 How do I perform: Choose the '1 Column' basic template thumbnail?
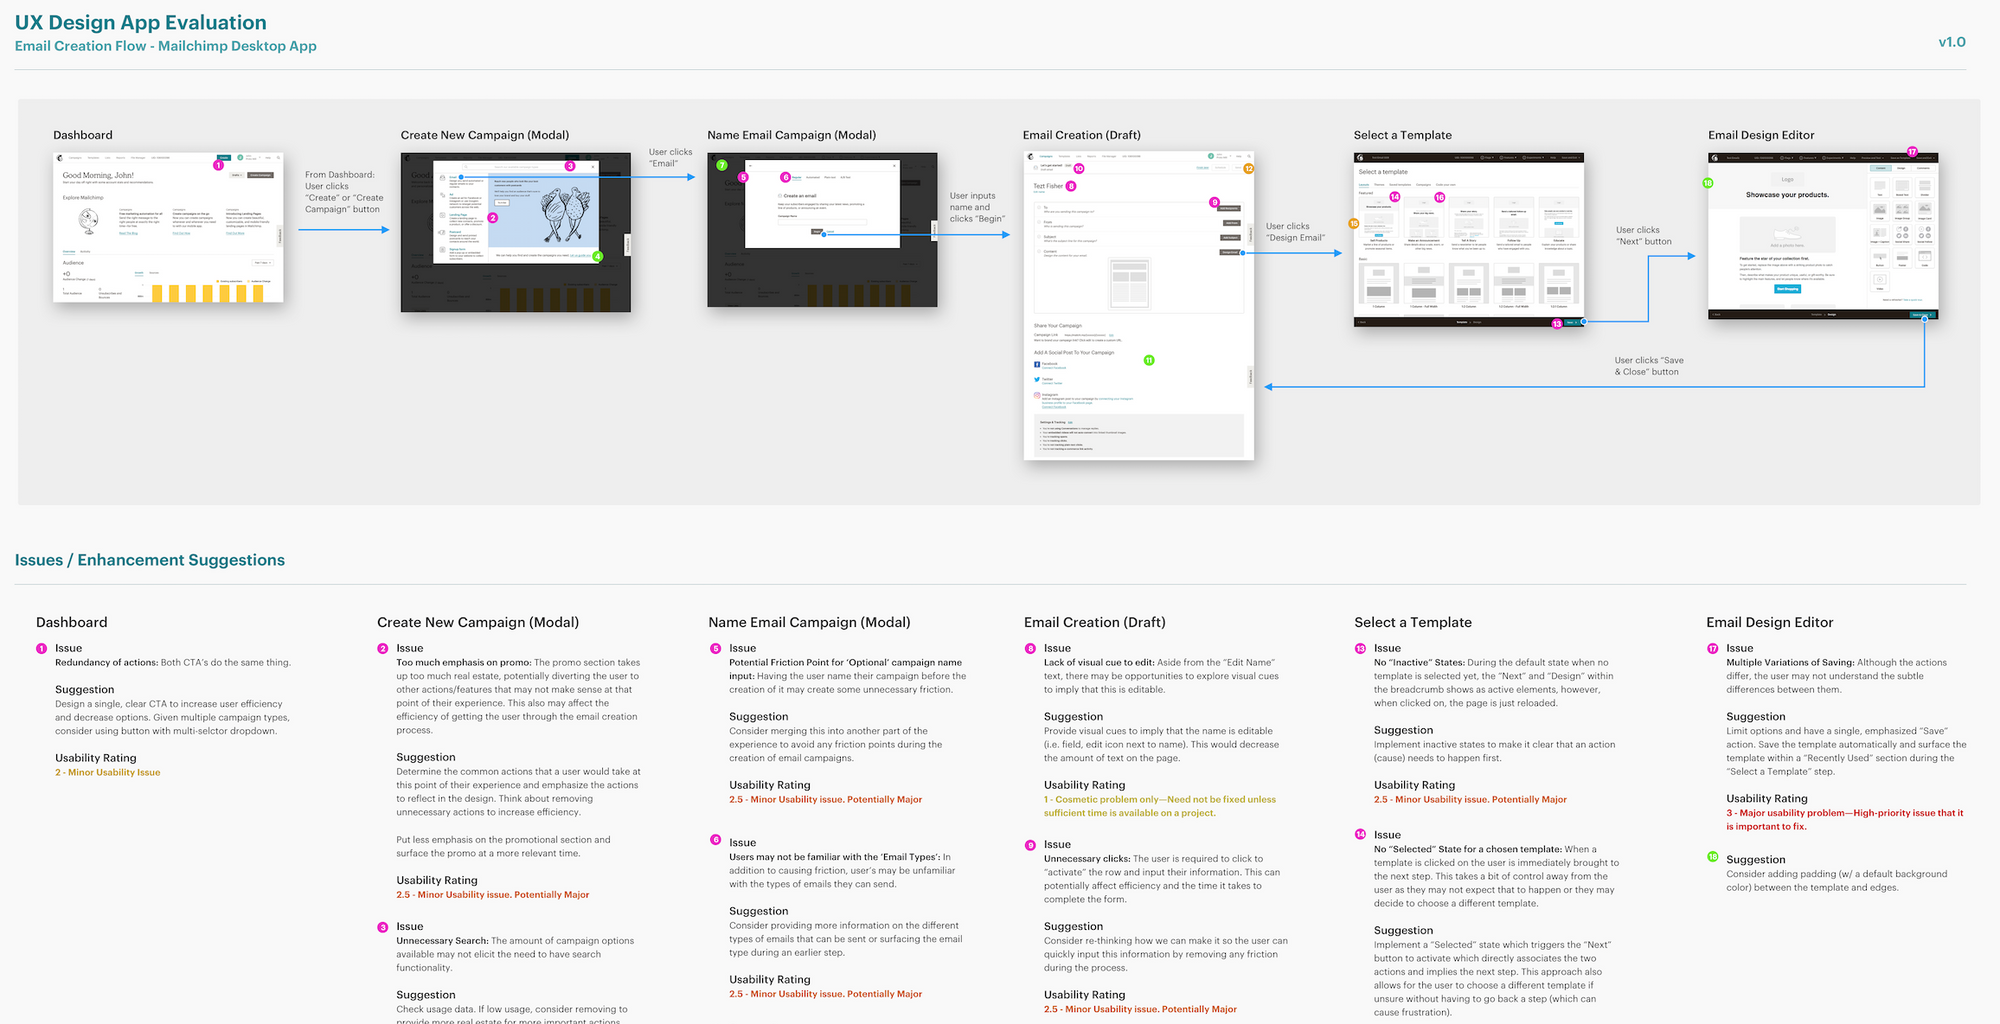point(1378,284)
